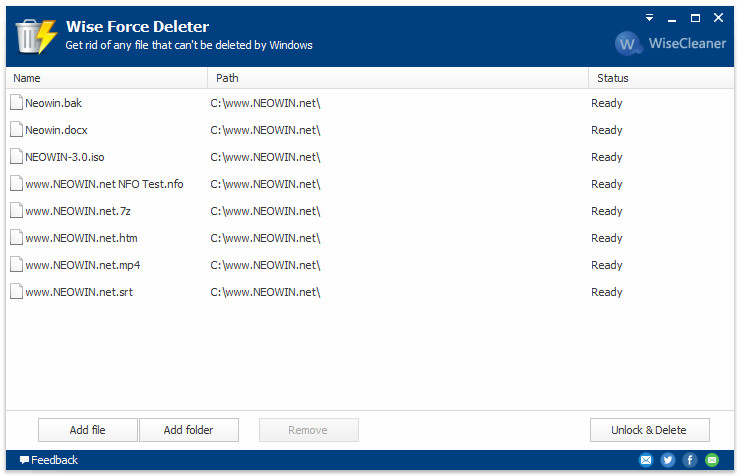Click the file icon beside www.NEOWIN.net.htm

coord(17,237)
